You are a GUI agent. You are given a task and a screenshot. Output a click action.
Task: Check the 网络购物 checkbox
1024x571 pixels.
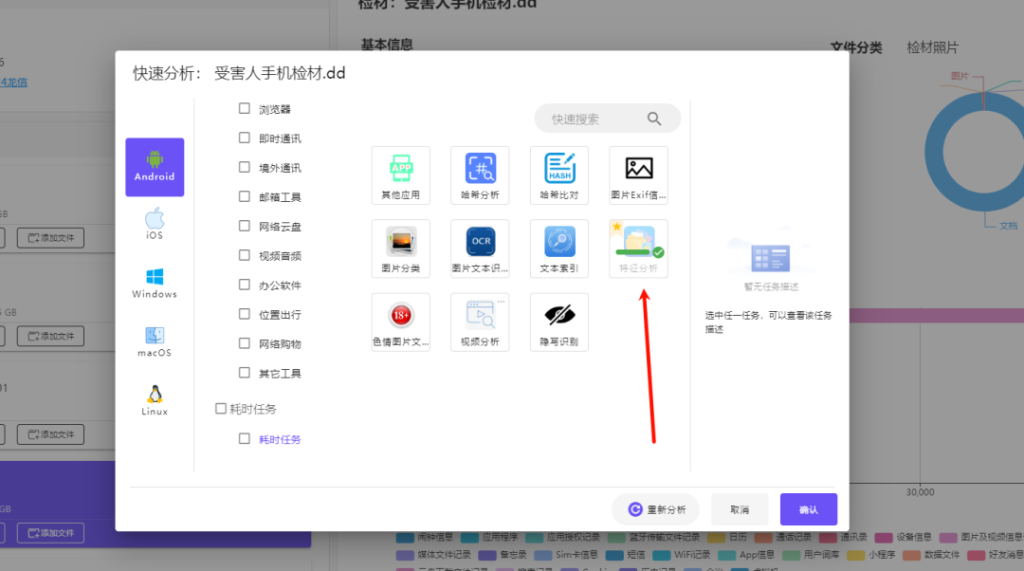244,343
